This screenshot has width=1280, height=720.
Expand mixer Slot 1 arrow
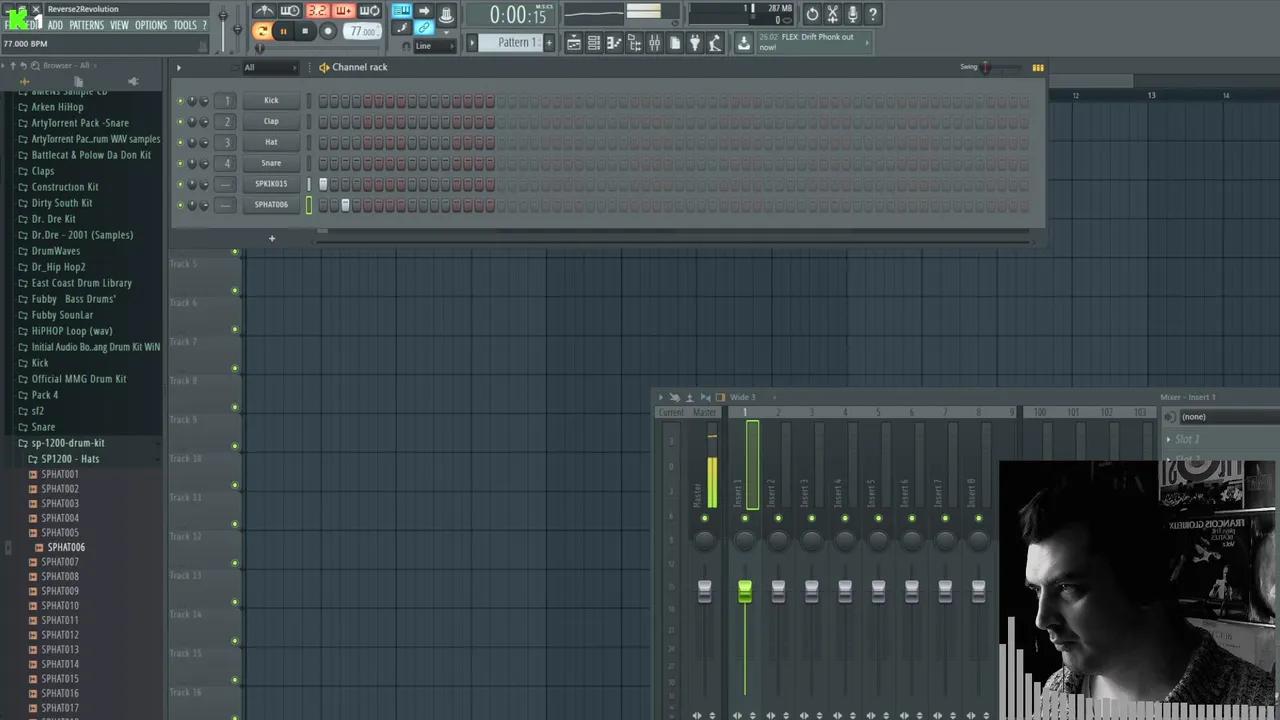point(1168,439)
